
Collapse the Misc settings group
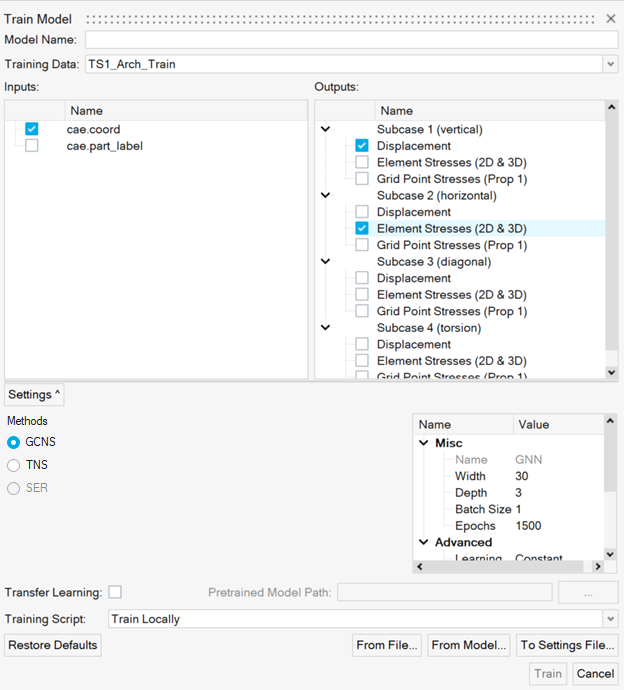click(x=423, y=443)
